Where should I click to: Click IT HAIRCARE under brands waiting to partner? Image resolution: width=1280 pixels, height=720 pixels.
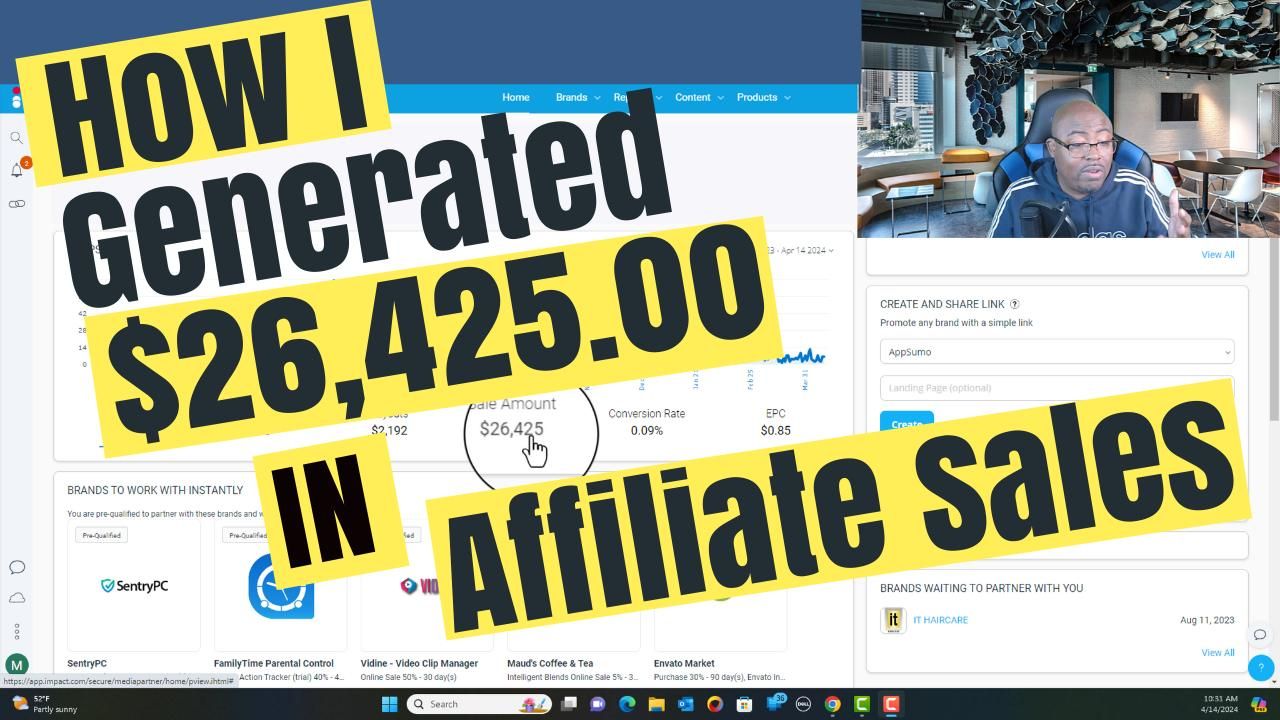coord(940,620)
